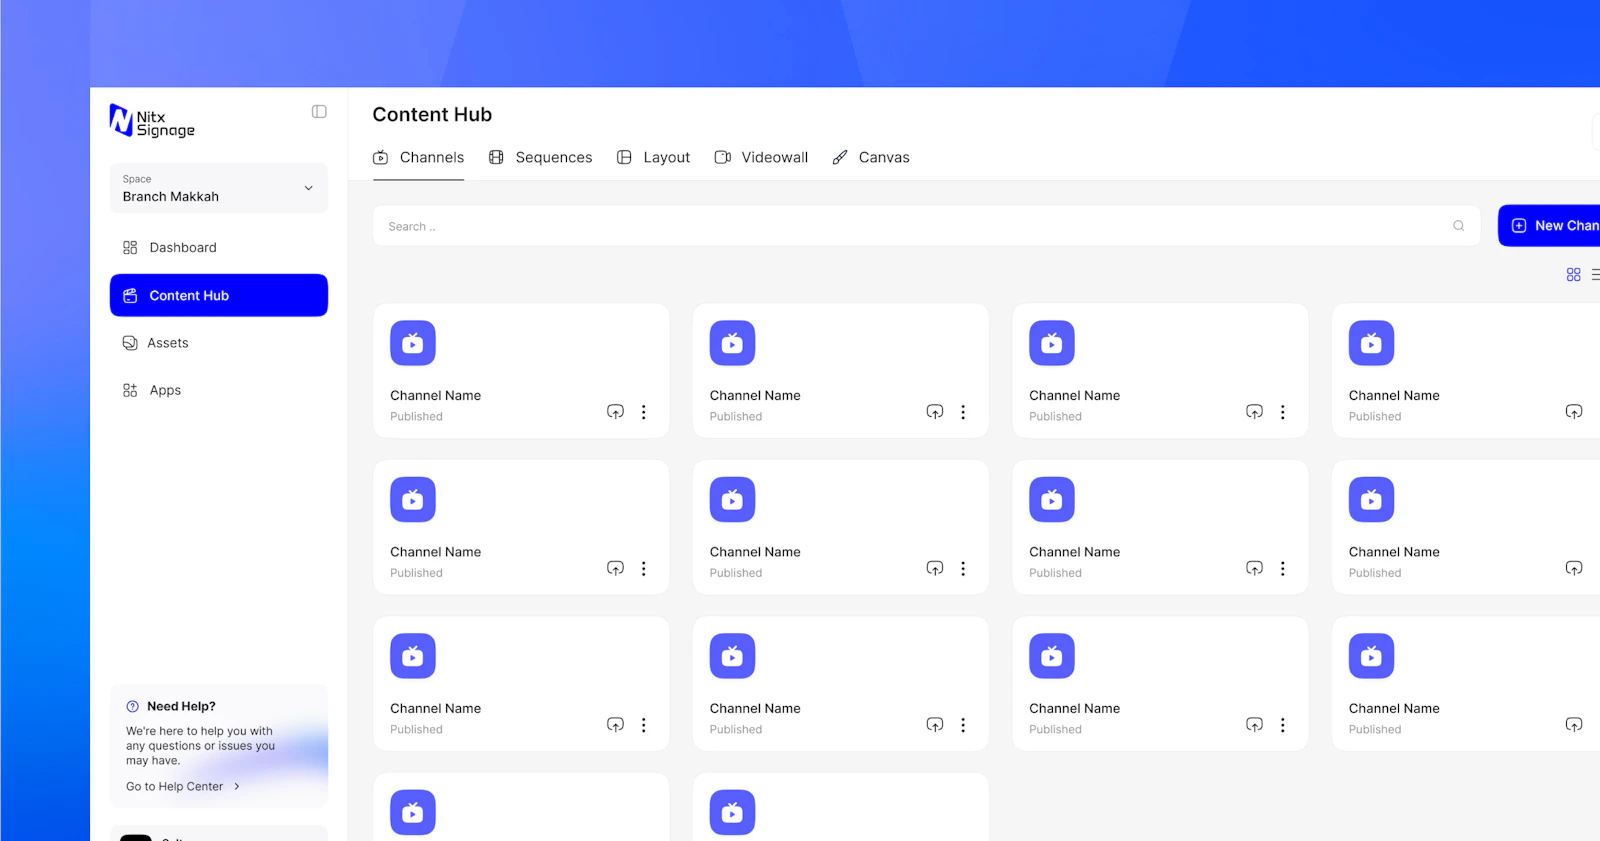This screenshot has height=841, width=1600.
Task: Open options menu of first card, third row
Action: tap(644, 725)
